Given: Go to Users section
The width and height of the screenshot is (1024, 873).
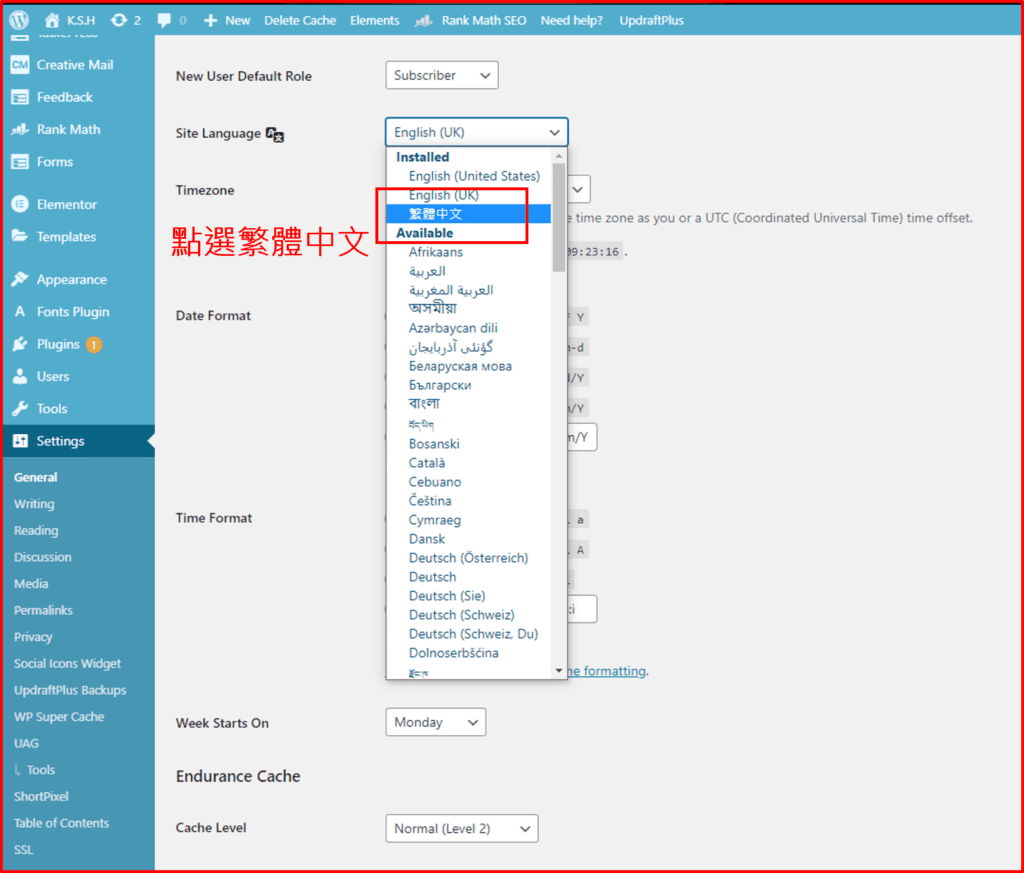Looking at the screenshot, I should click(x=53, y=376).
